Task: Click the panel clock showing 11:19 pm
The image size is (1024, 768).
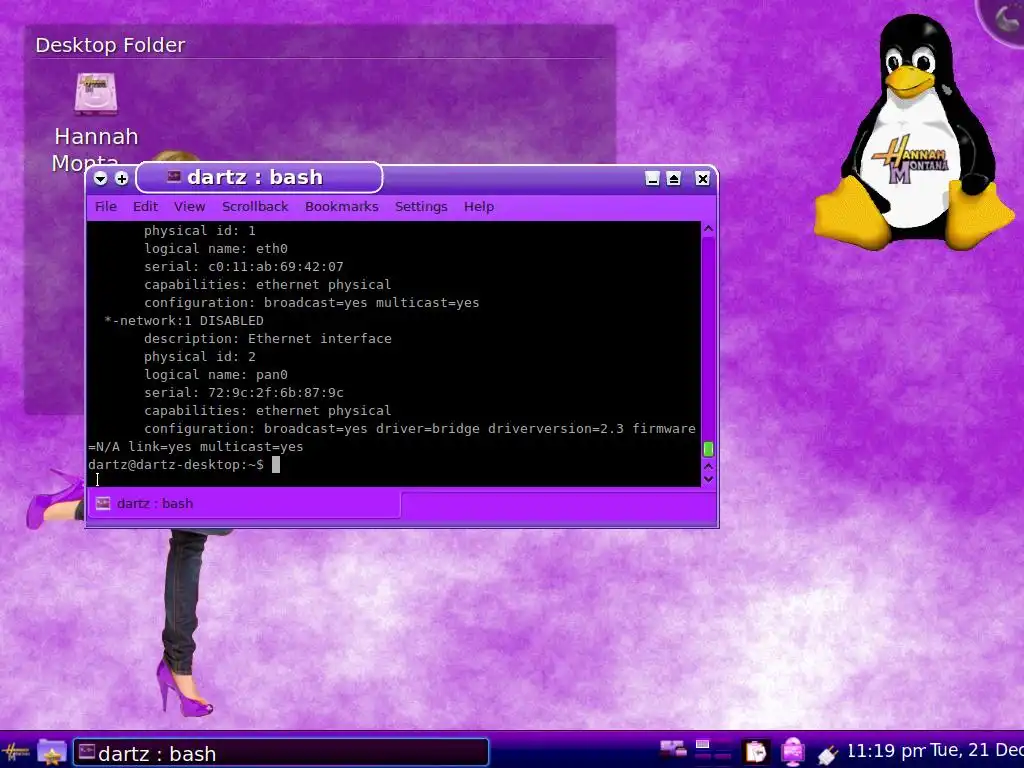Action: tap(887, 751)
